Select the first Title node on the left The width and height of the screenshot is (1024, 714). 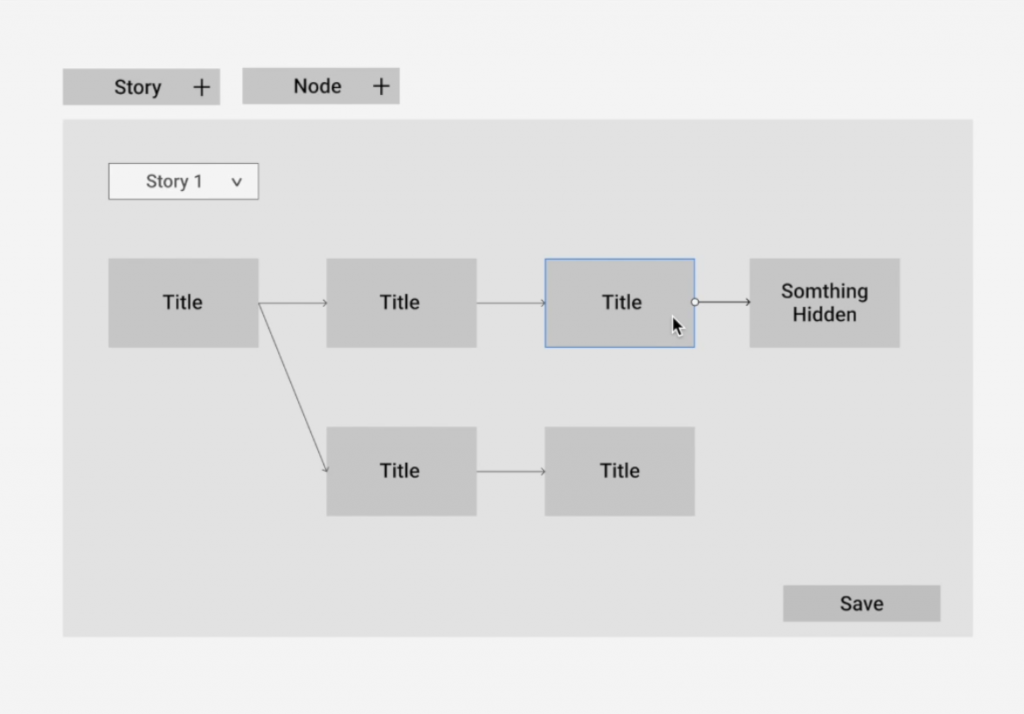click(184, 303)
